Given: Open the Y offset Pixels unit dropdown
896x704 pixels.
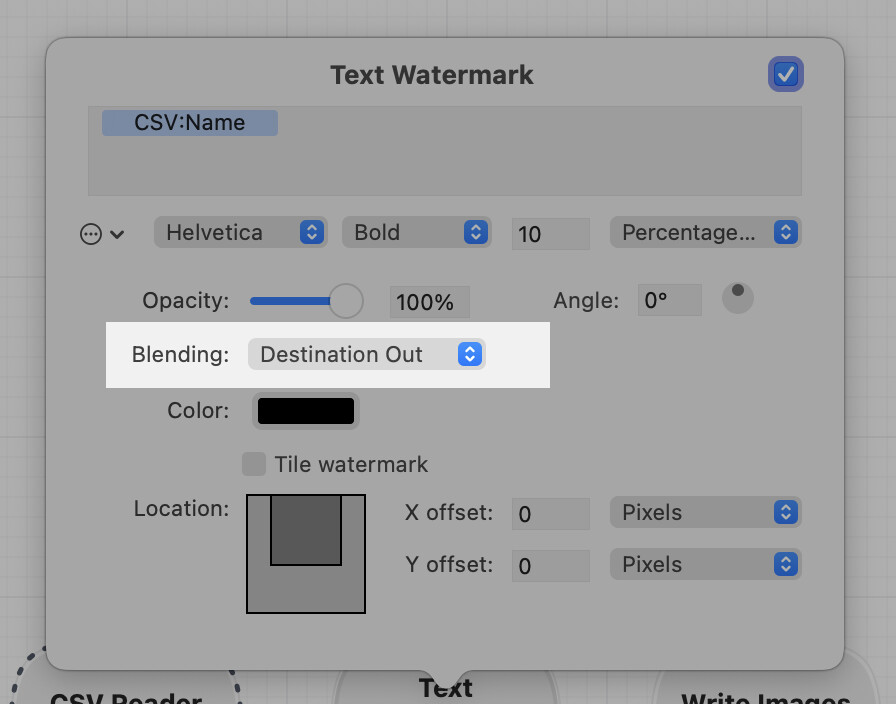Looking at the screenshot, I should tap(705, 565).
